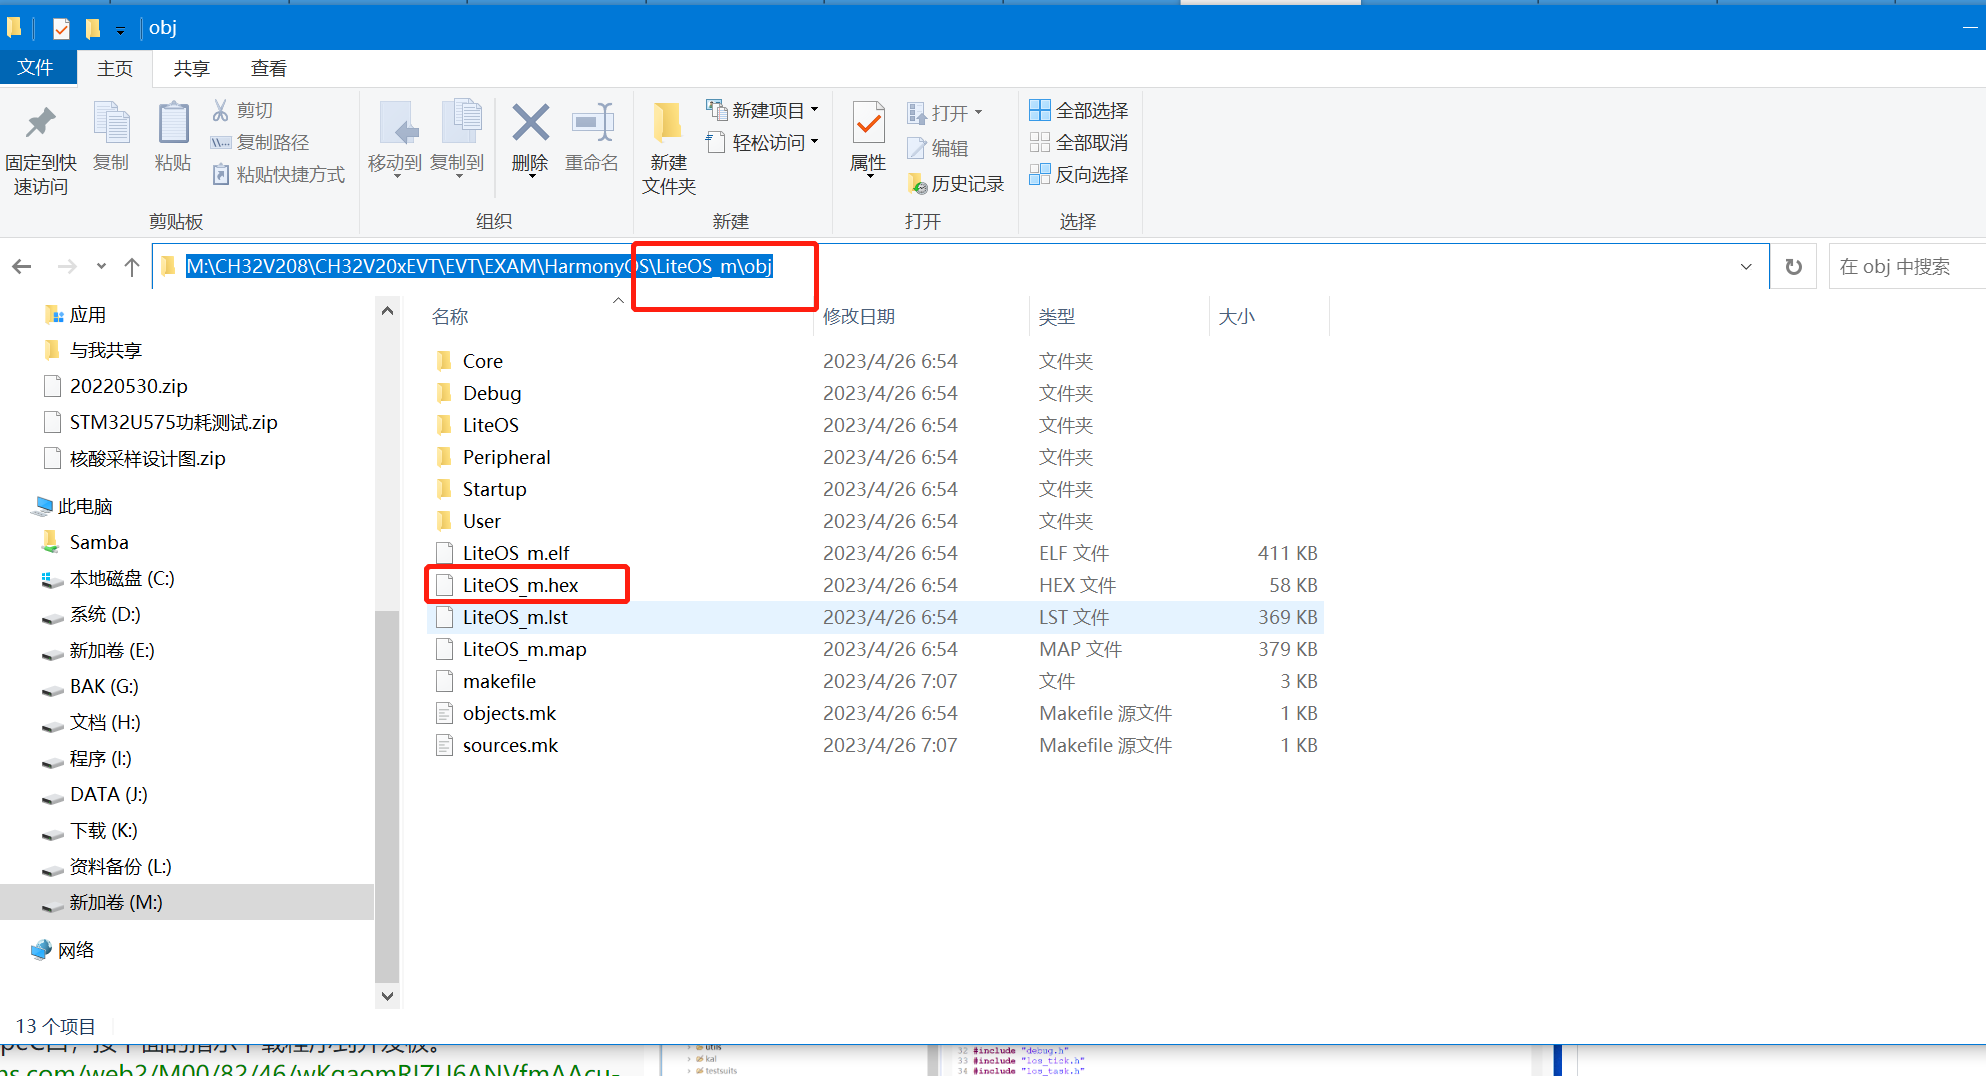Viewport: 1986px width, 1076px height.
Task: Select the LiteOS_m.lst file
Action: point(514,617)
